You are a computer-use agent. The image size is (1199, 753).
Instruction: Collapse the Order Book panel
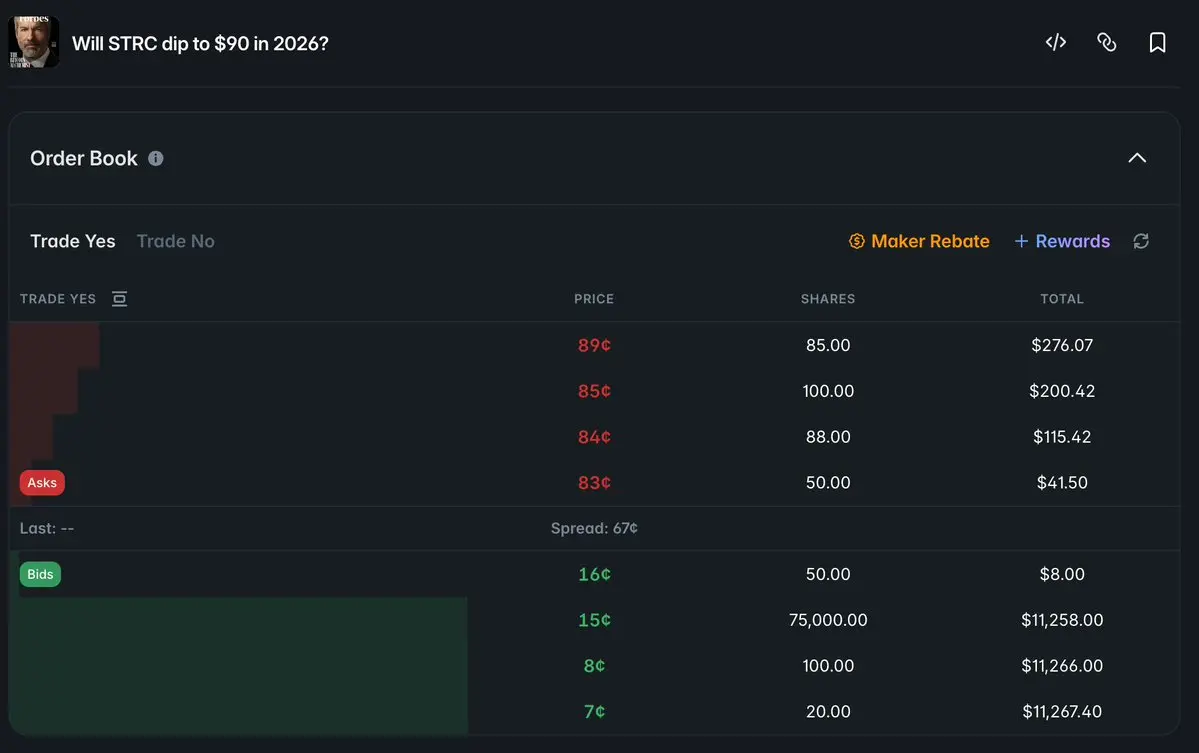[1137, 158]
